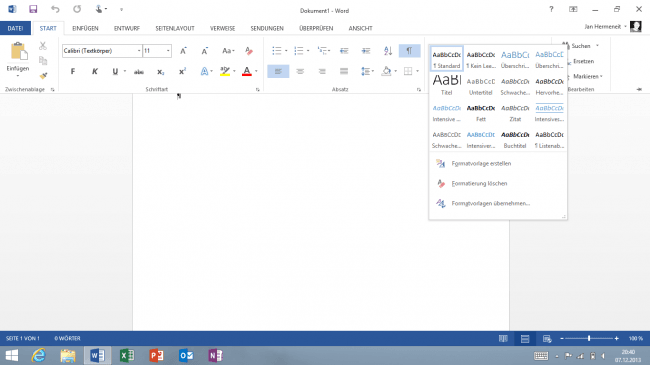The width and height of the screenshot is (650, 365).
Task: Apply the yellow text highlight color
Action: click(x=225, y=72)
